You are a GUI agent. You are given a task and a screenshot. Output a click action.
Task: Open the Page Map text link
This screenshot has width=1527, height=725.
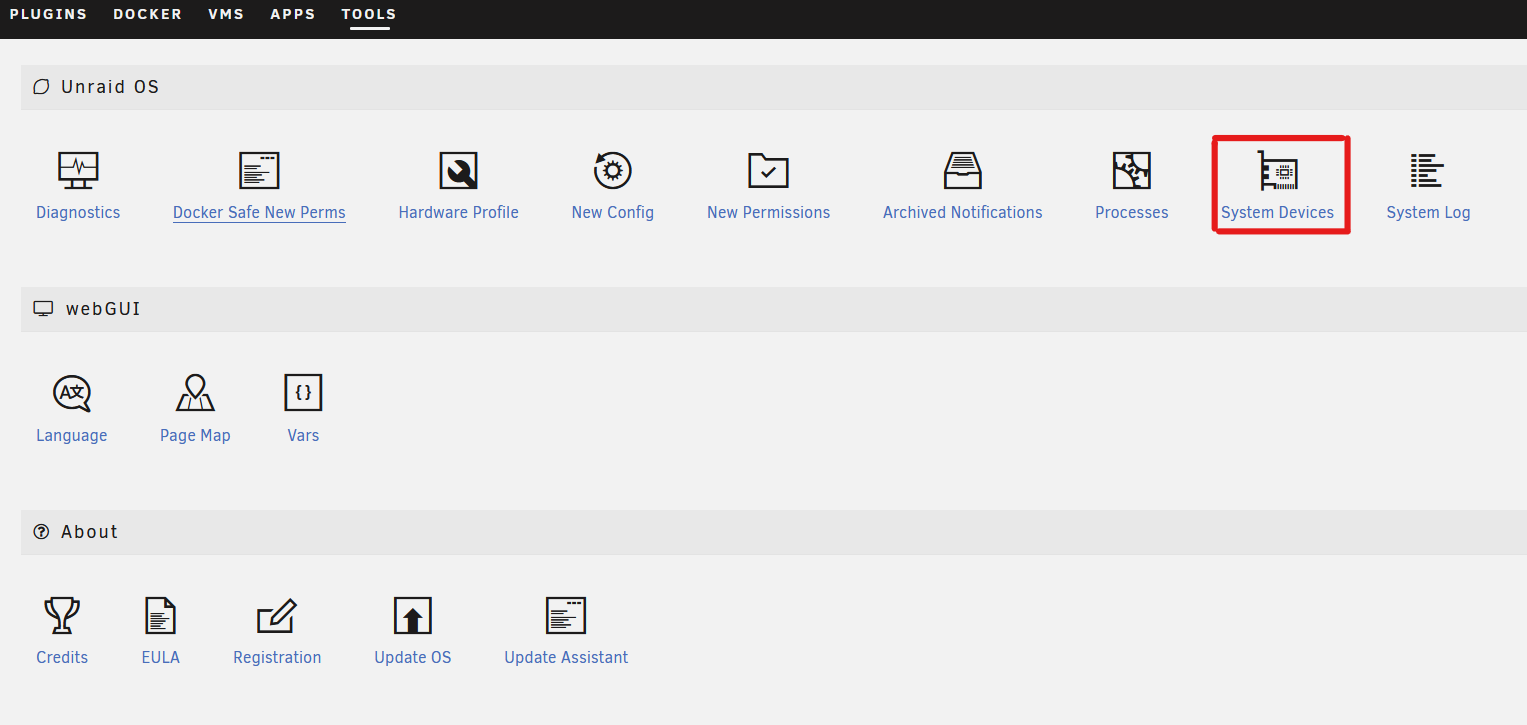coord(195,436)
